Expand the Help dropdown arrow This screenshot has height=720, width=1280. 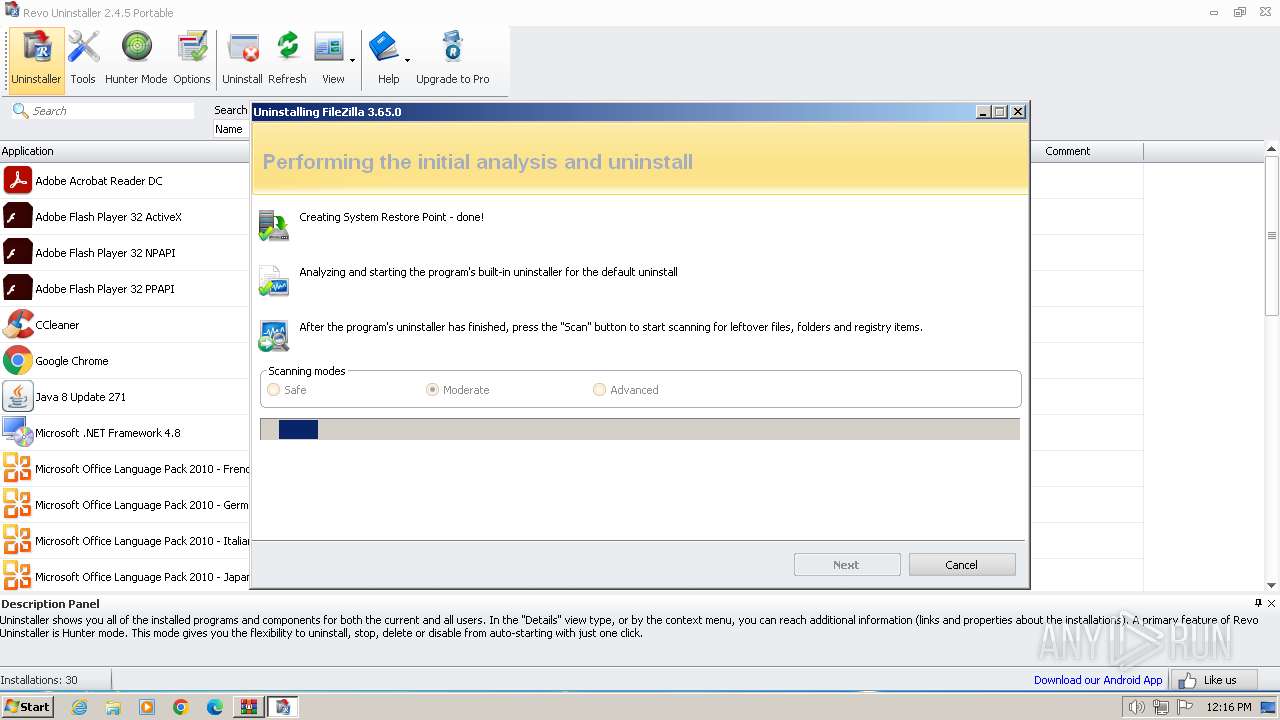point(407,60)
